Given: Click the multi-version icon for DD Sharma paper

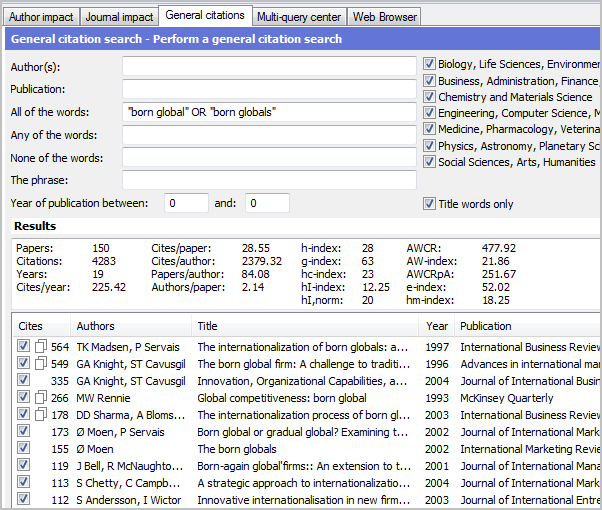Looking at the screenshot, I should tap(41, 414).
